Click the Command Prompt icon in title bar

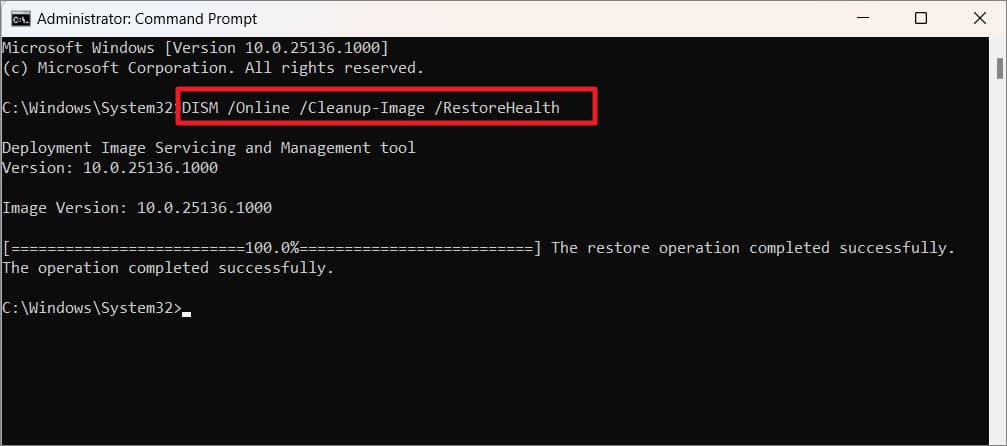click(x=19, y=18)
